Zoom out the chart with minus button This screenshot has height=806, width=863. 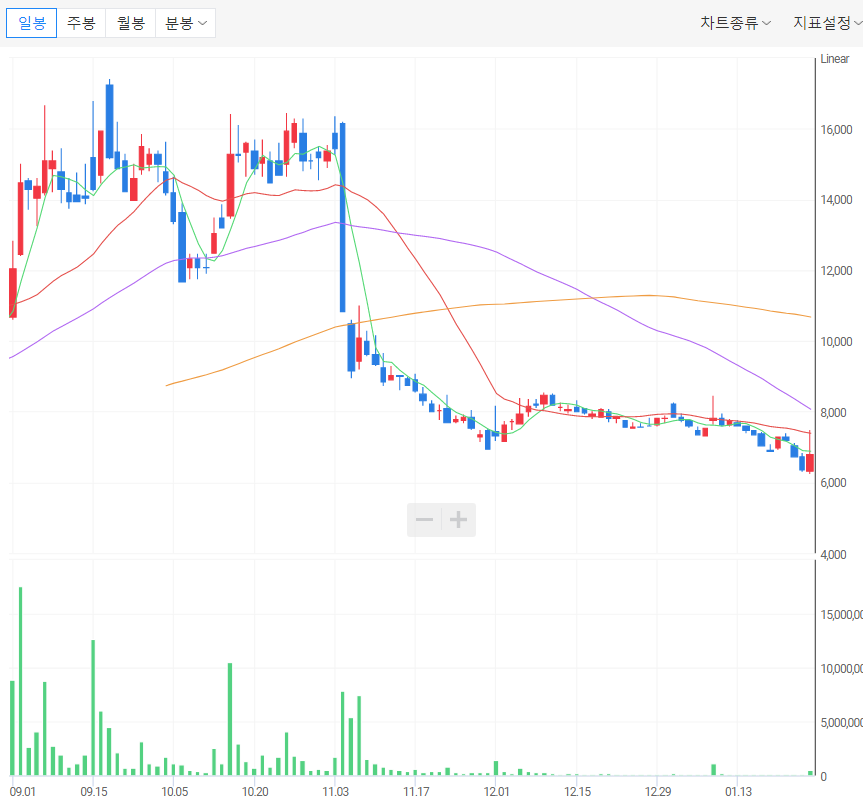[x=424, y=520]
